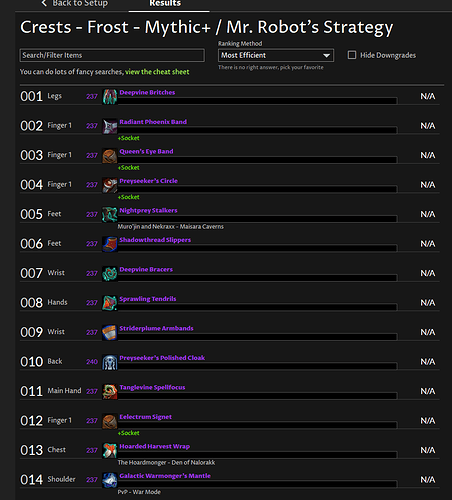Click the Sprawling Tendrils gloves icon

tap(110, 303)
